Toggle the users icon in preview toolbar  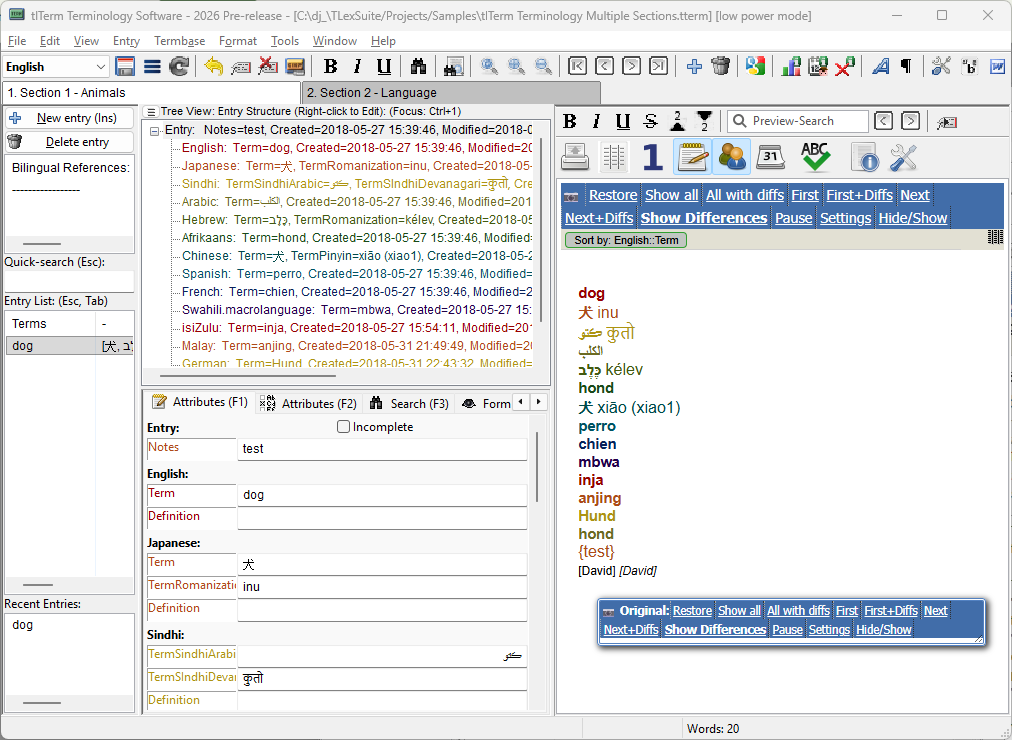click(732, 157)
